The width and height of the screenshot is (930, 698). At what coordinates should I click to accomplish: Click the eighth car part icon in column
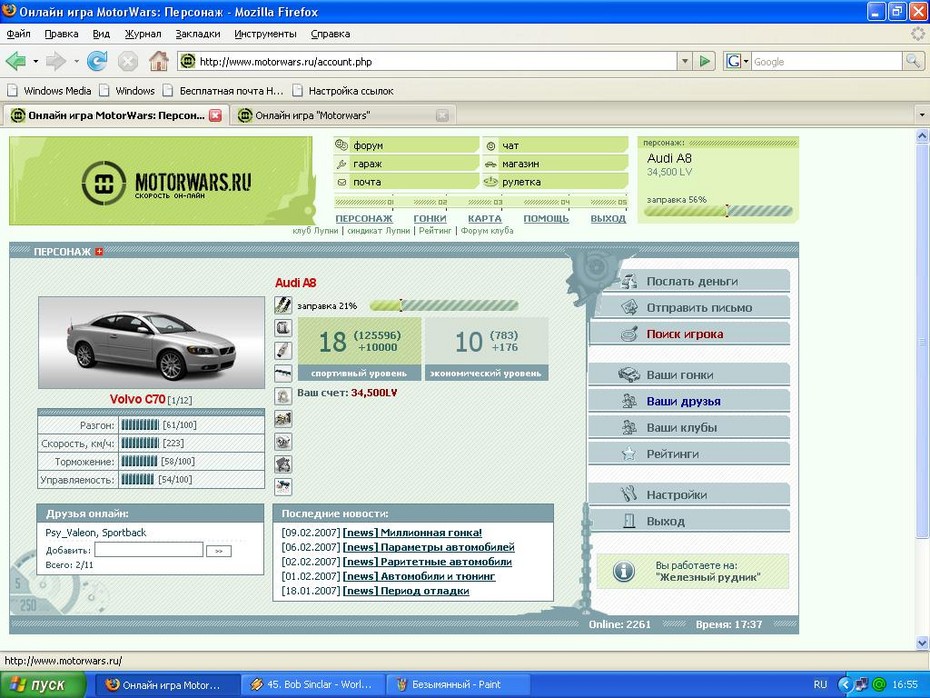tap(283, 464)
